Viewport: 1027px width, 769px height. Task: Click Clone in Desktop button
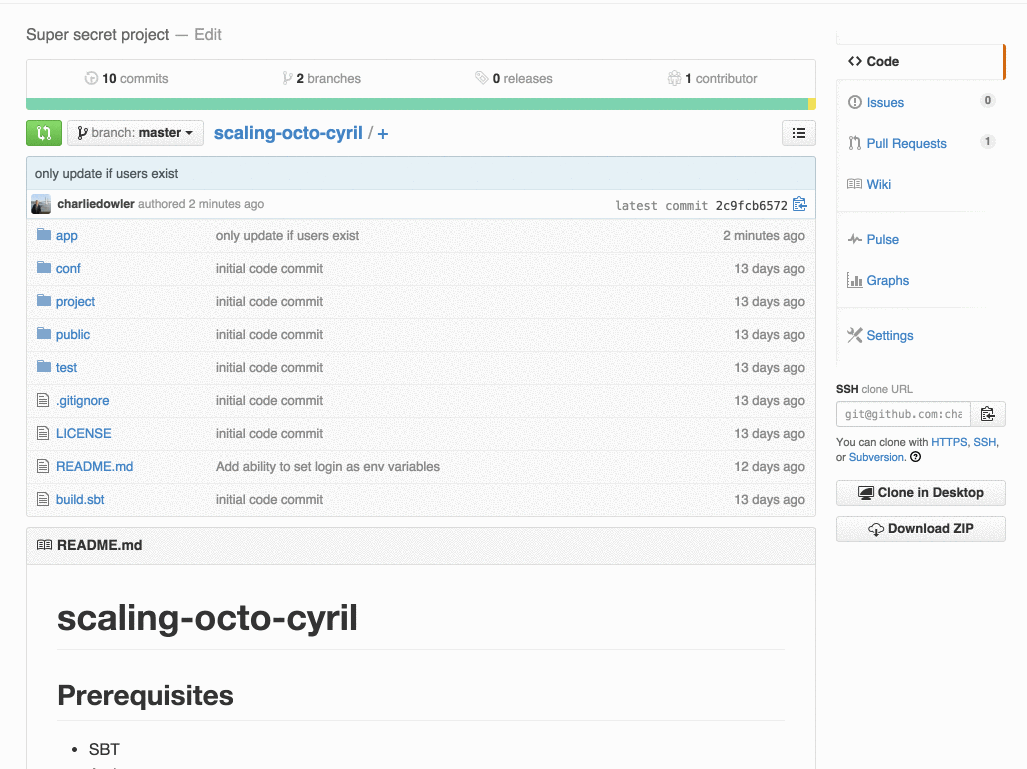pyautogui.click(x=920, y=493)
